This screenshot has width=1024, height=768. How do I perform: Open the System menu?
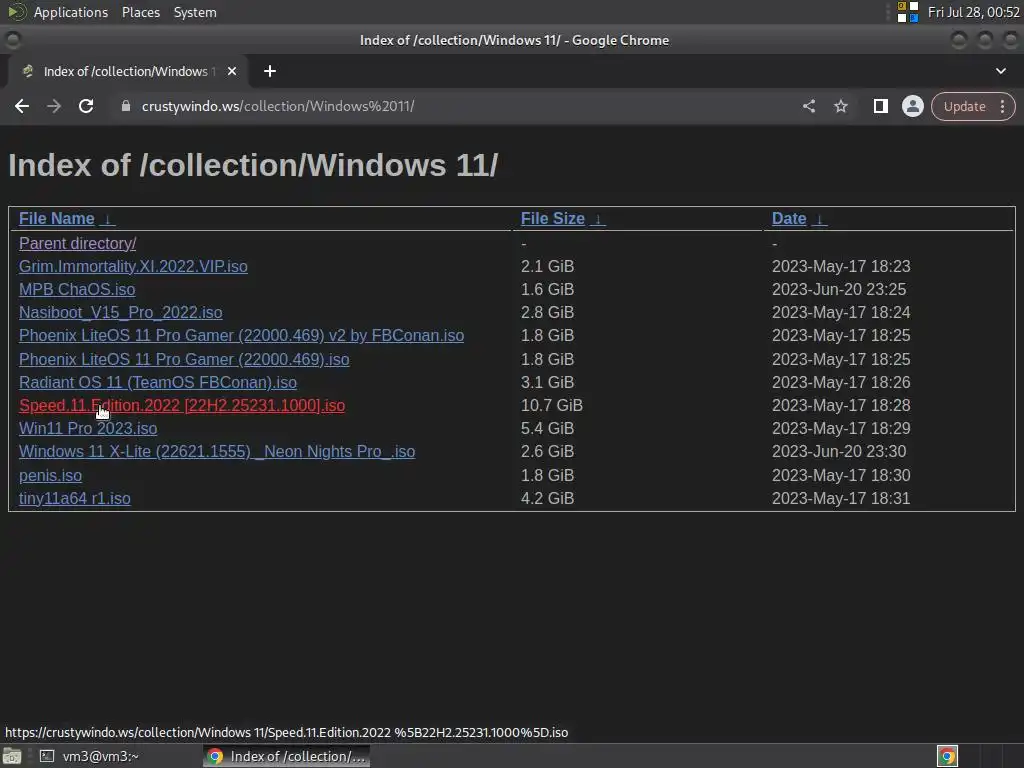click(195, 12)
